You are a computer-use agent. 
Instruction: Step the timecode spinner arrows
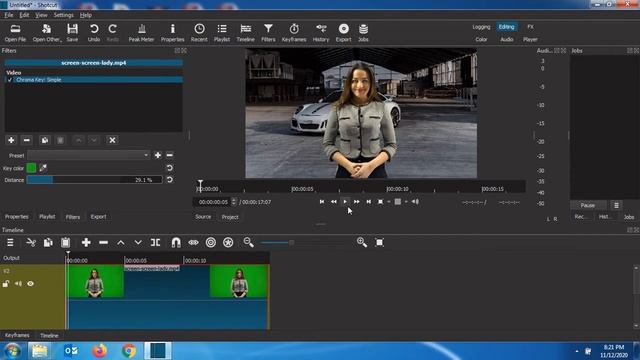234,202
